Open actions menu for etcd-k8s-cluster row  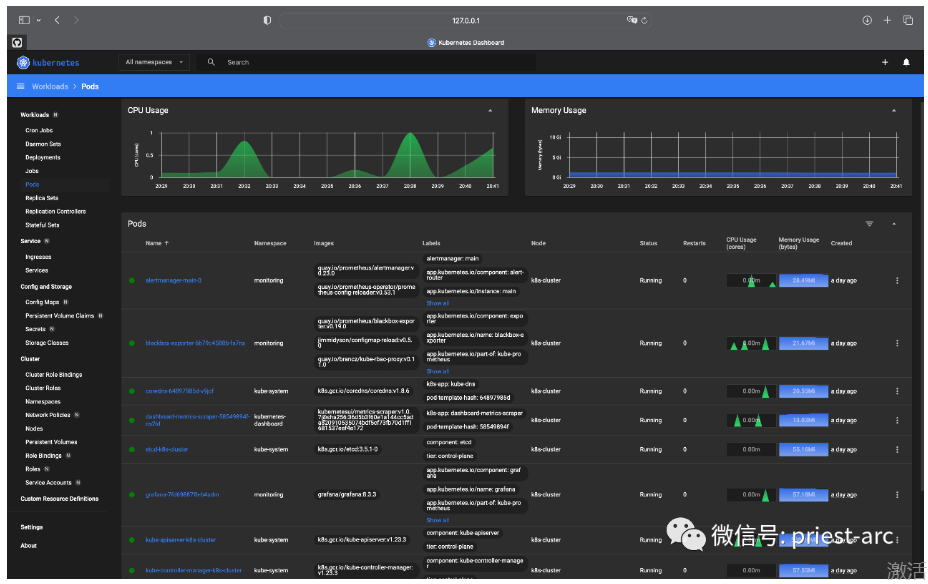(x=897, y=450)
